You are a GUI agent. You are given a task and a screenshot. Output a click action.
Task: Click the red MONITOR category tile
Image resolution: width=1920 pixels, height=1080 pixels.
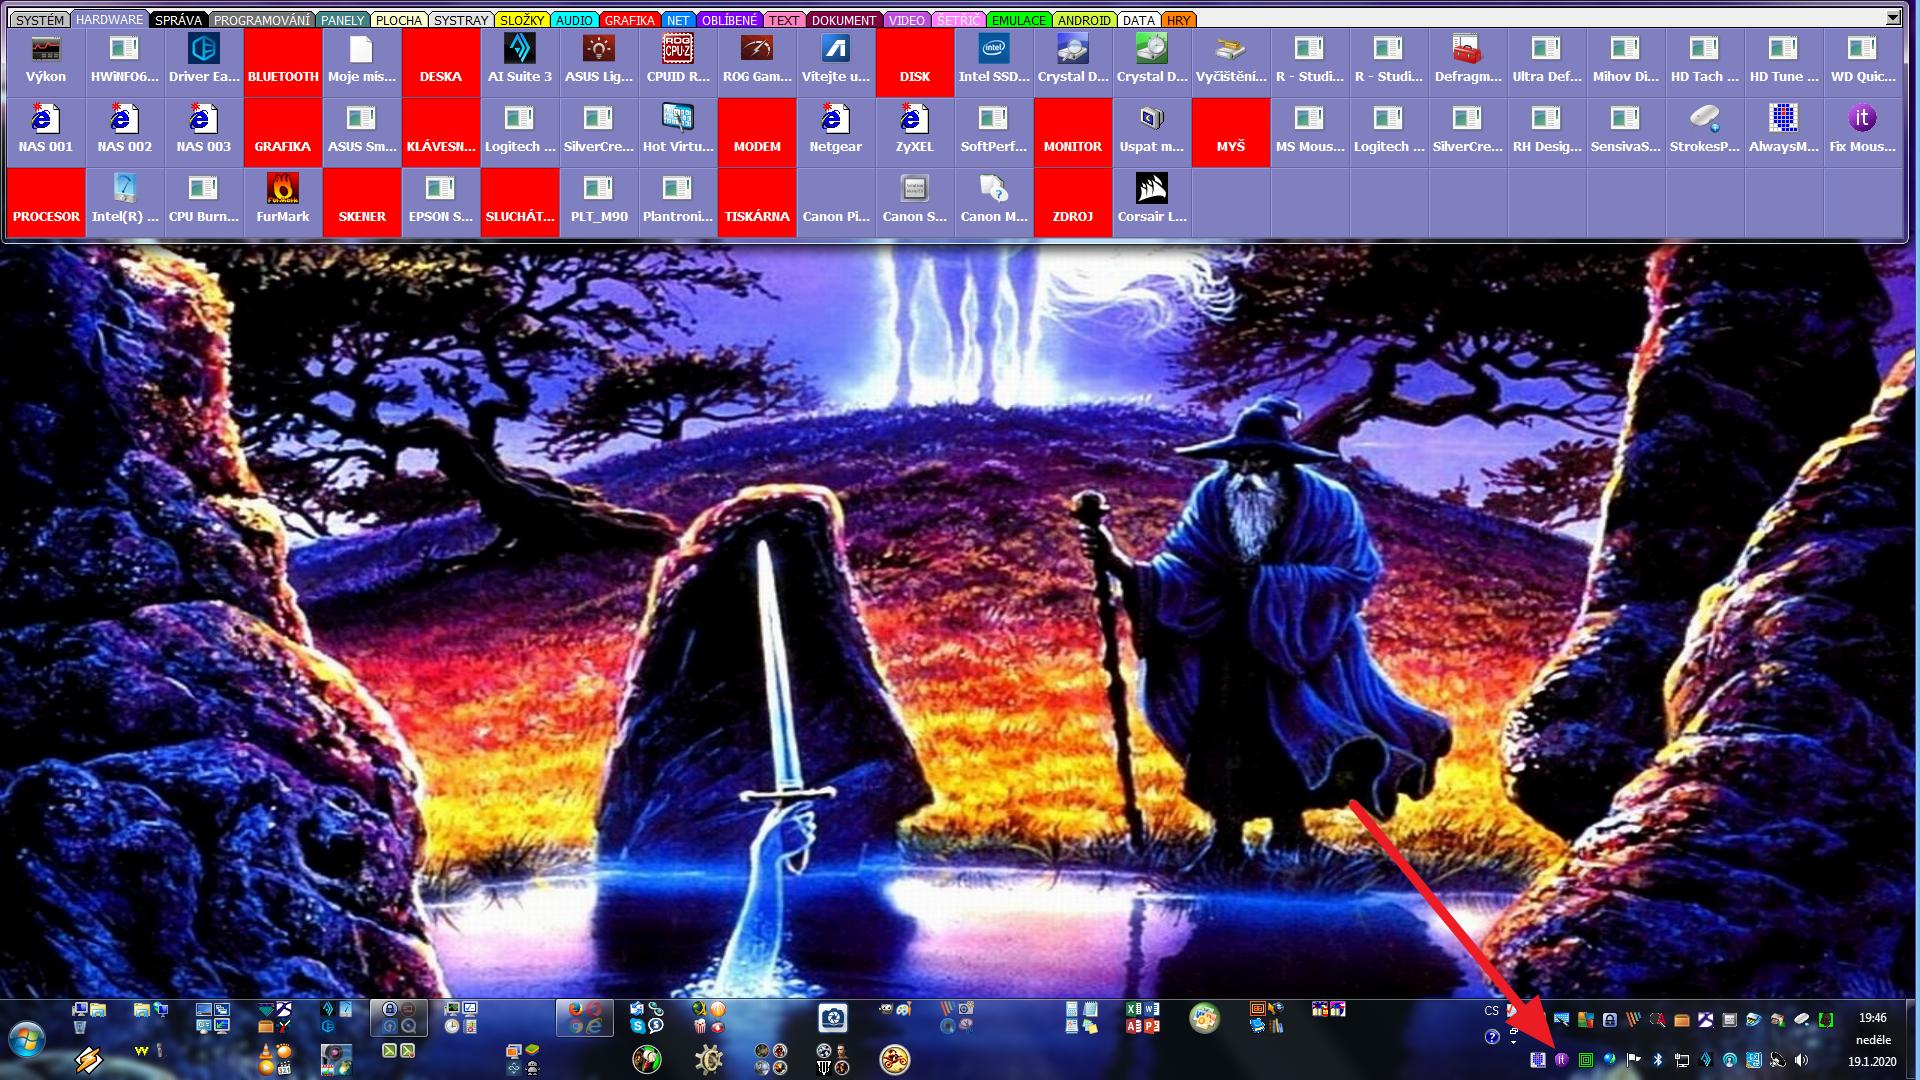1073,132
